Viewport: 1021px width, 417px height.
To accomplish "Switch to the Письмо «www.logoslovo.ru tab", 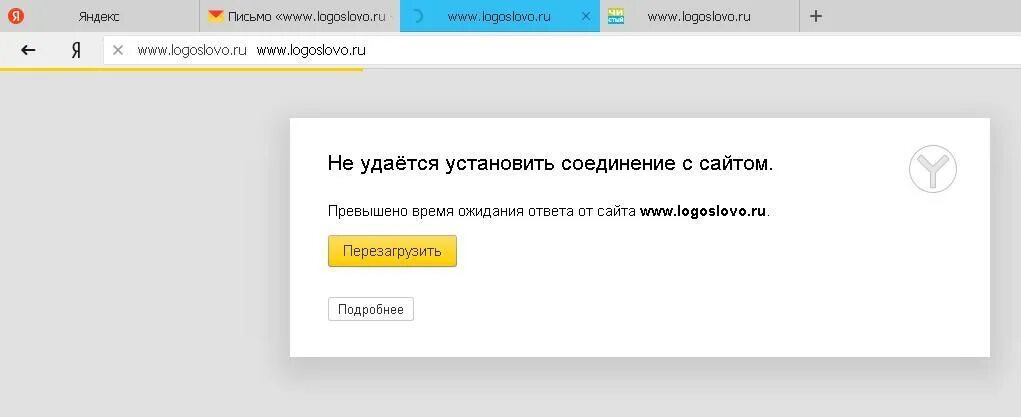I will point(300,16).
